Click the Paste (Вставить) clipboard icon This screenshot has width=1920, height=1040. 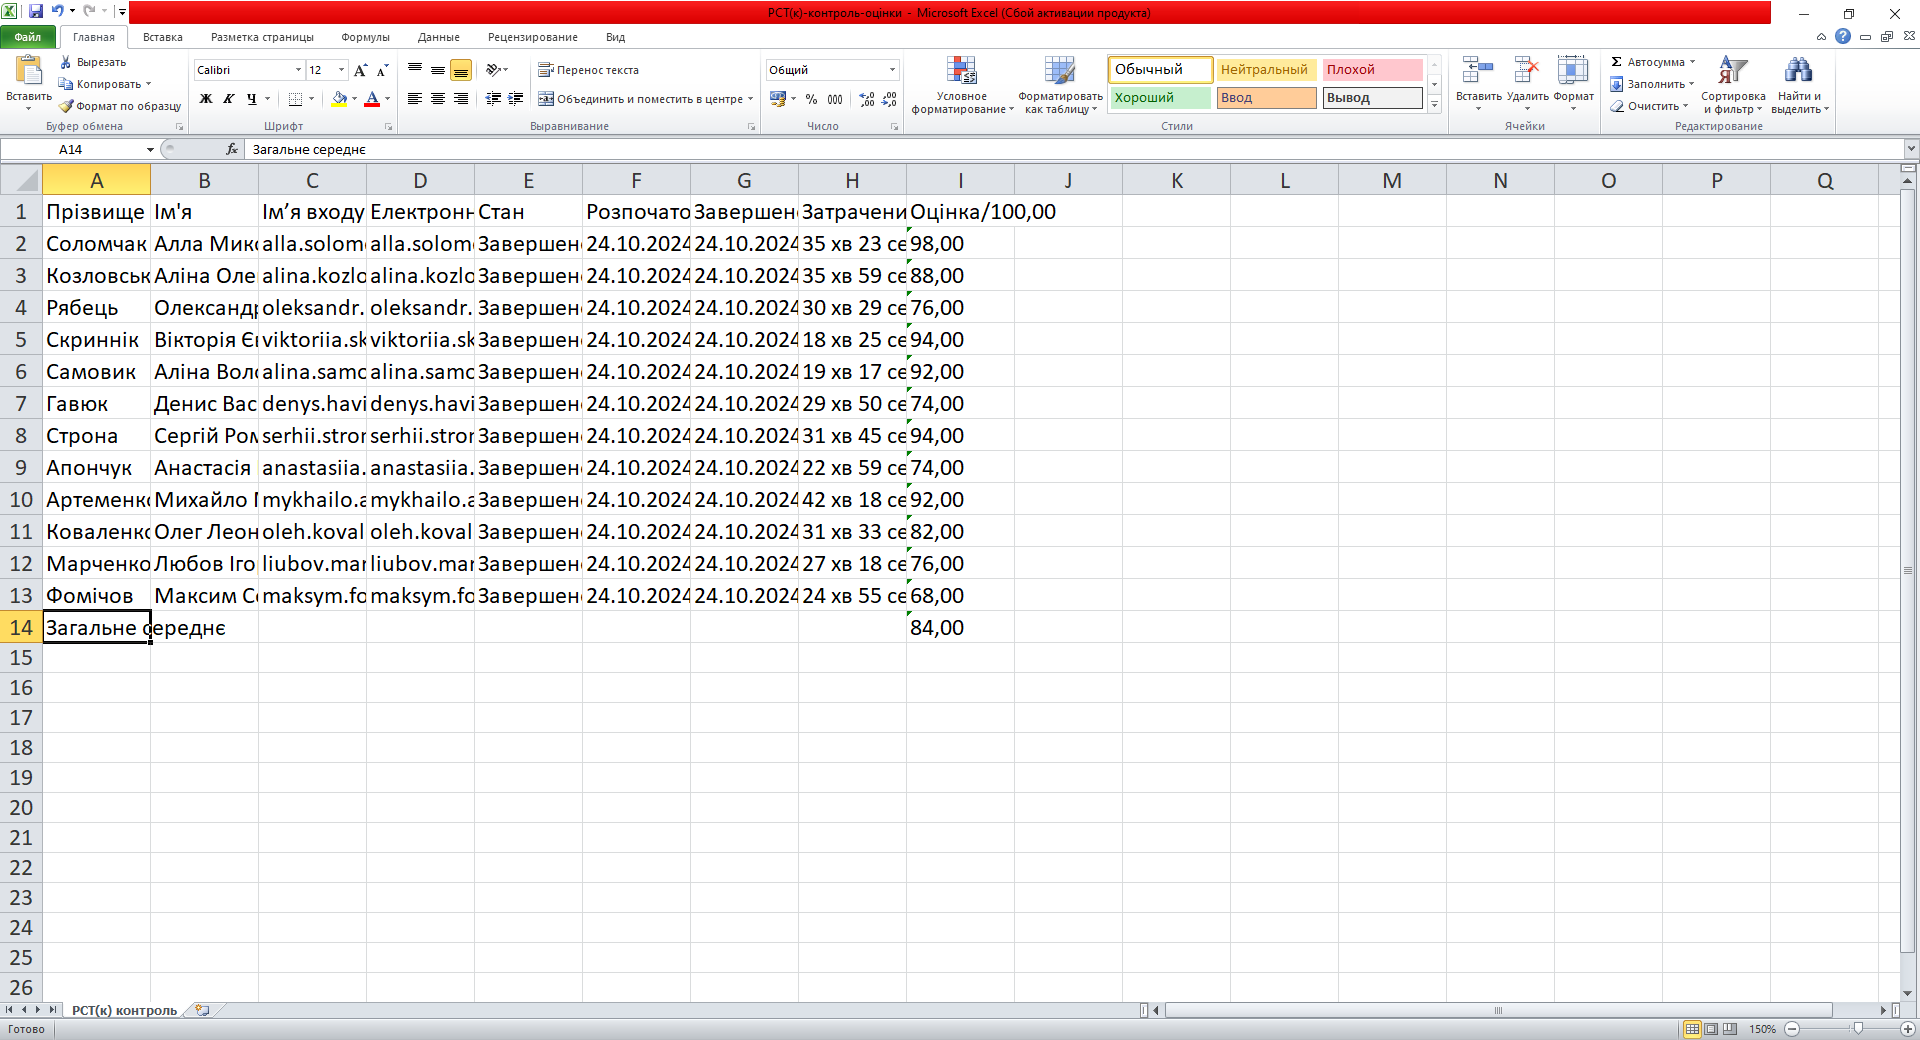(28, 72)
